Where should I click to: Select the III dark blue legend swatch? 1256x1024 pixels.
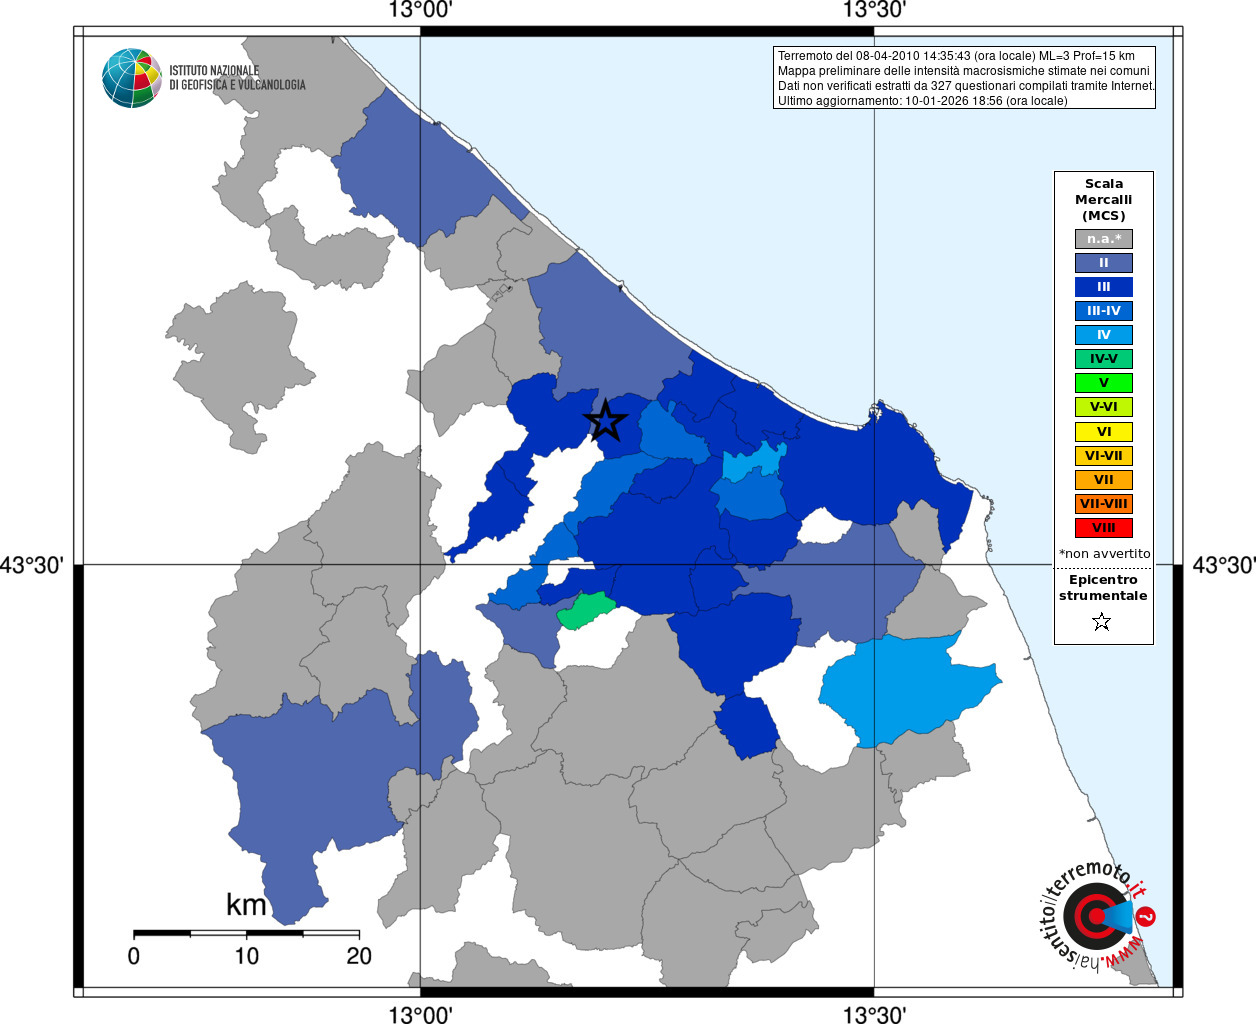click(x=1104, y=287)
